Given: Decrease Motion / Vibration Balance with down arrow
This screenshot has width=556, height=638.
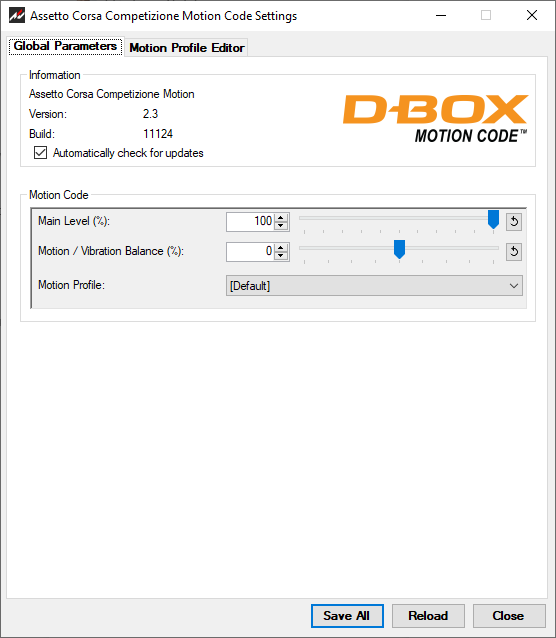Looking at the screenshot, I should pyautogui.click(x=280, y=256).
